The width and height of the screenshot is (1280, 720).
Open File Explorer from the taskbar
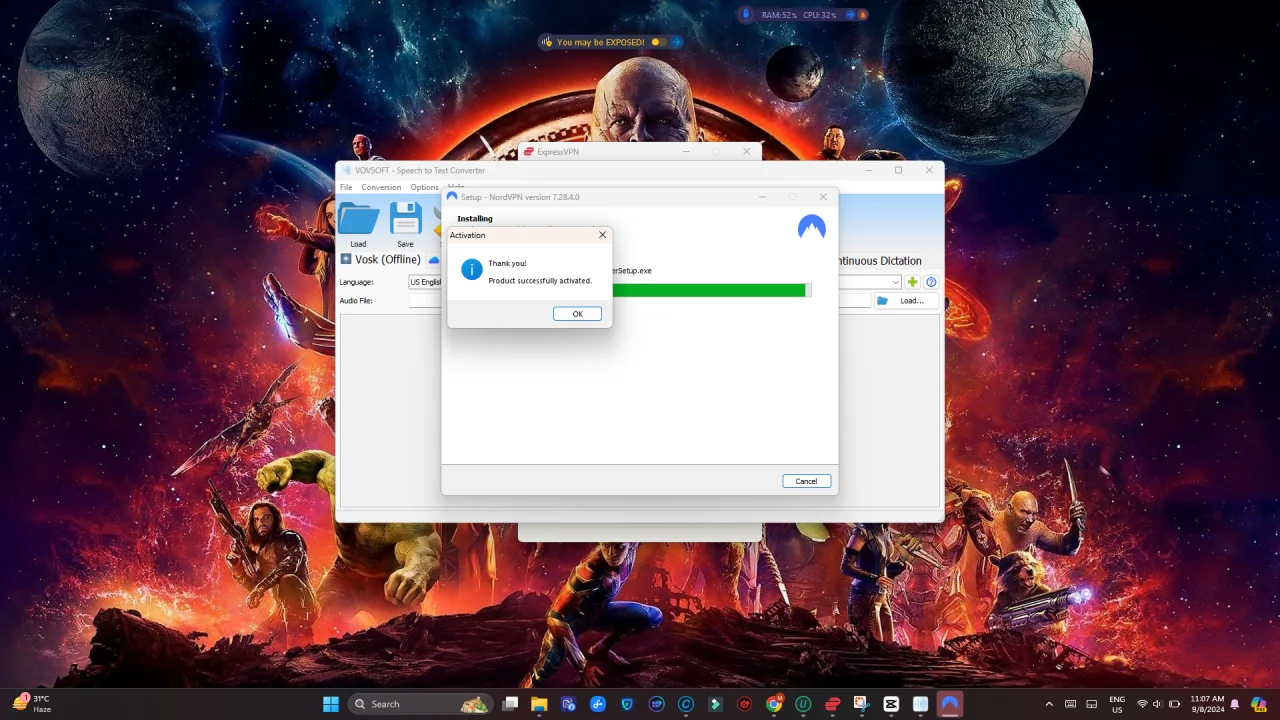pos(539,704)
